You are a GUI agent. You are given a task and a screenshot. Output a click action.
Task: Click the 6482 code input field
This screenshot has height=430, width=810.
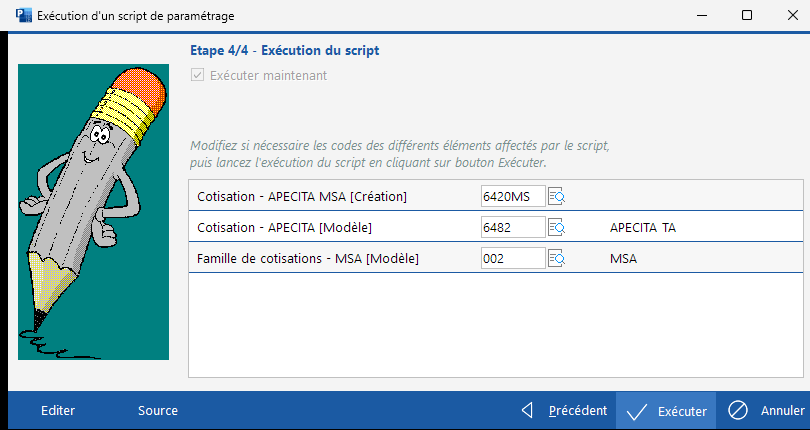(512, 228)
